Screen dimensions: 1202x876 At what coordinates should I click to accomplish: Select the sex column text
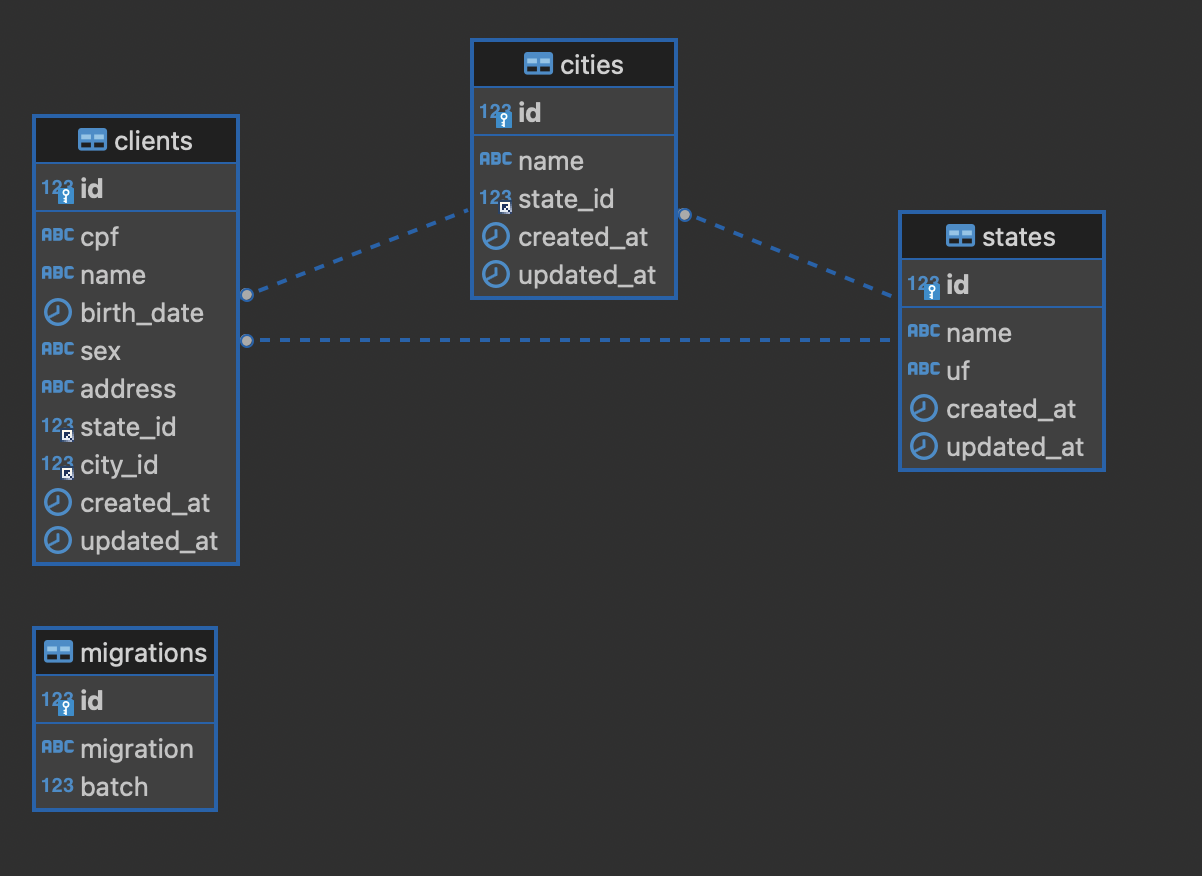(101, 351)
